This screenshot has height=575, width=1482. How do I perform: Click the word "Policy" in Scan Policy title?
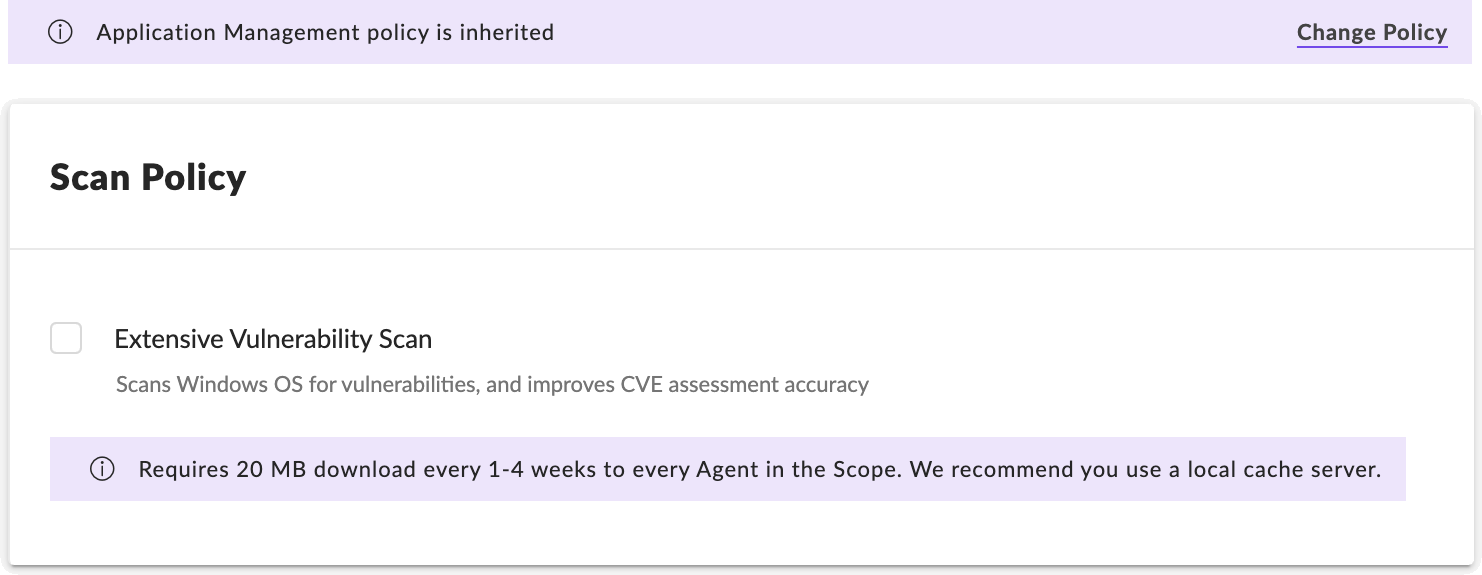[194, 178]
